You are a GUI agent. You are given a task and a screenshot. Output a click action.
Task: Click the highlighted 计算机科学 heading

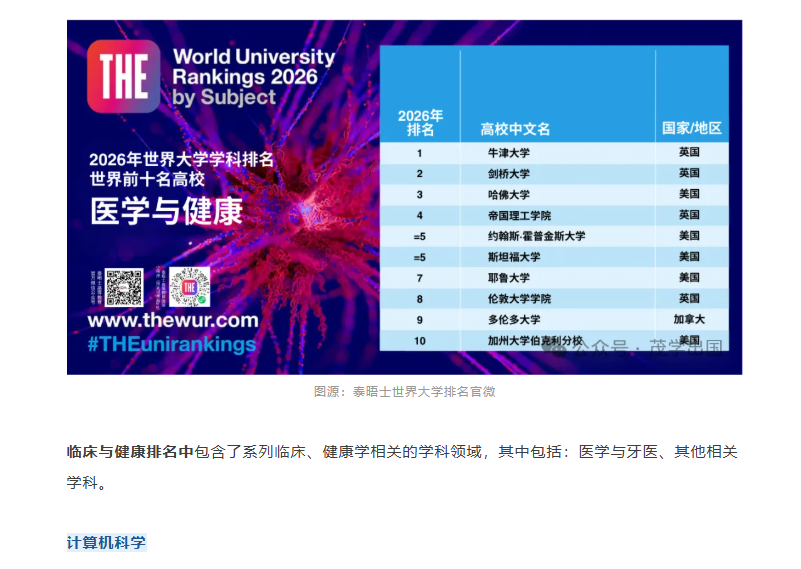pyautogui.click(x=106, y=543)
